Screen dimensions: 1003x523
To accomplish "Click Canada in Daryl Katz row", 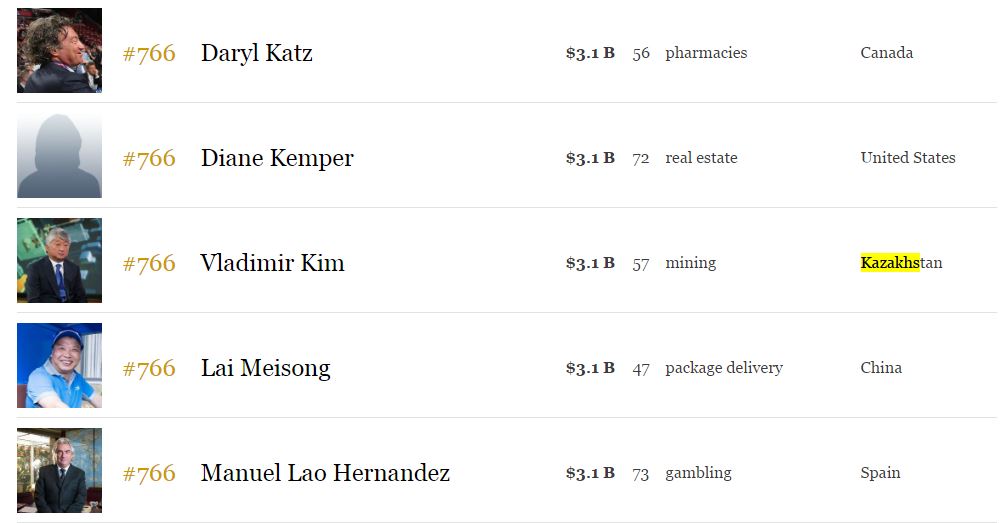I will pos(887,52).
